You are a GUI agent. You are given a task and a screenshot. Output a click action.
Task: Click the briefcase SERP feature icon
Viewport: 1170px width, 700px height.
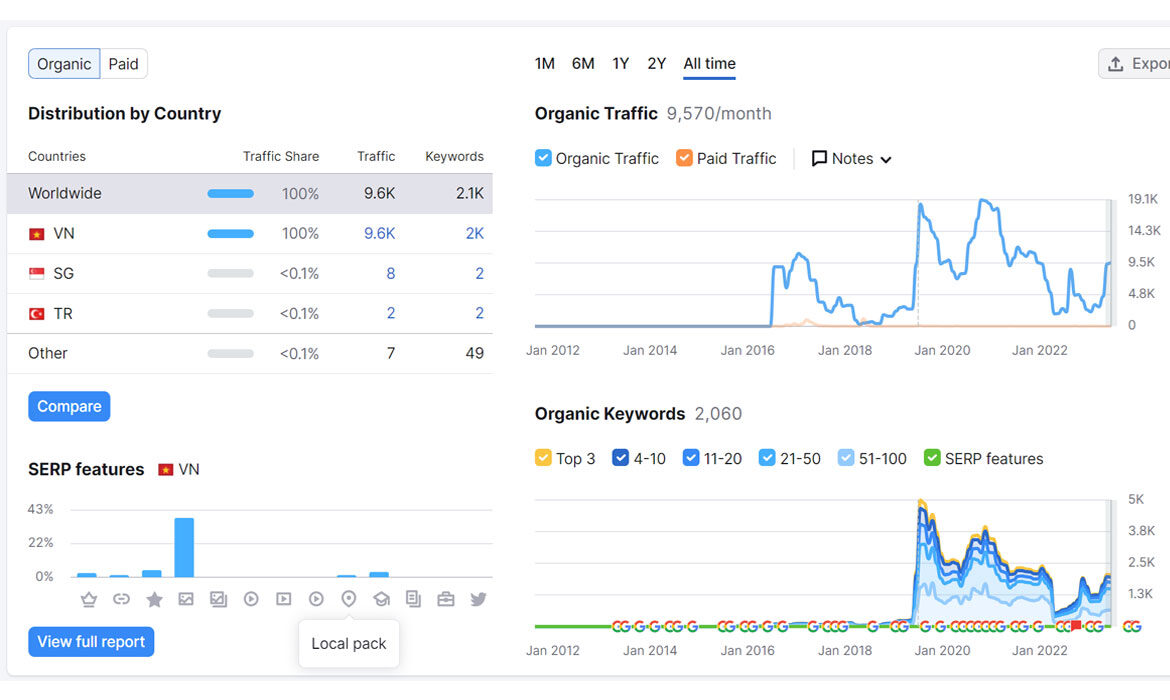pyautogui.click(x=446, y=599)
